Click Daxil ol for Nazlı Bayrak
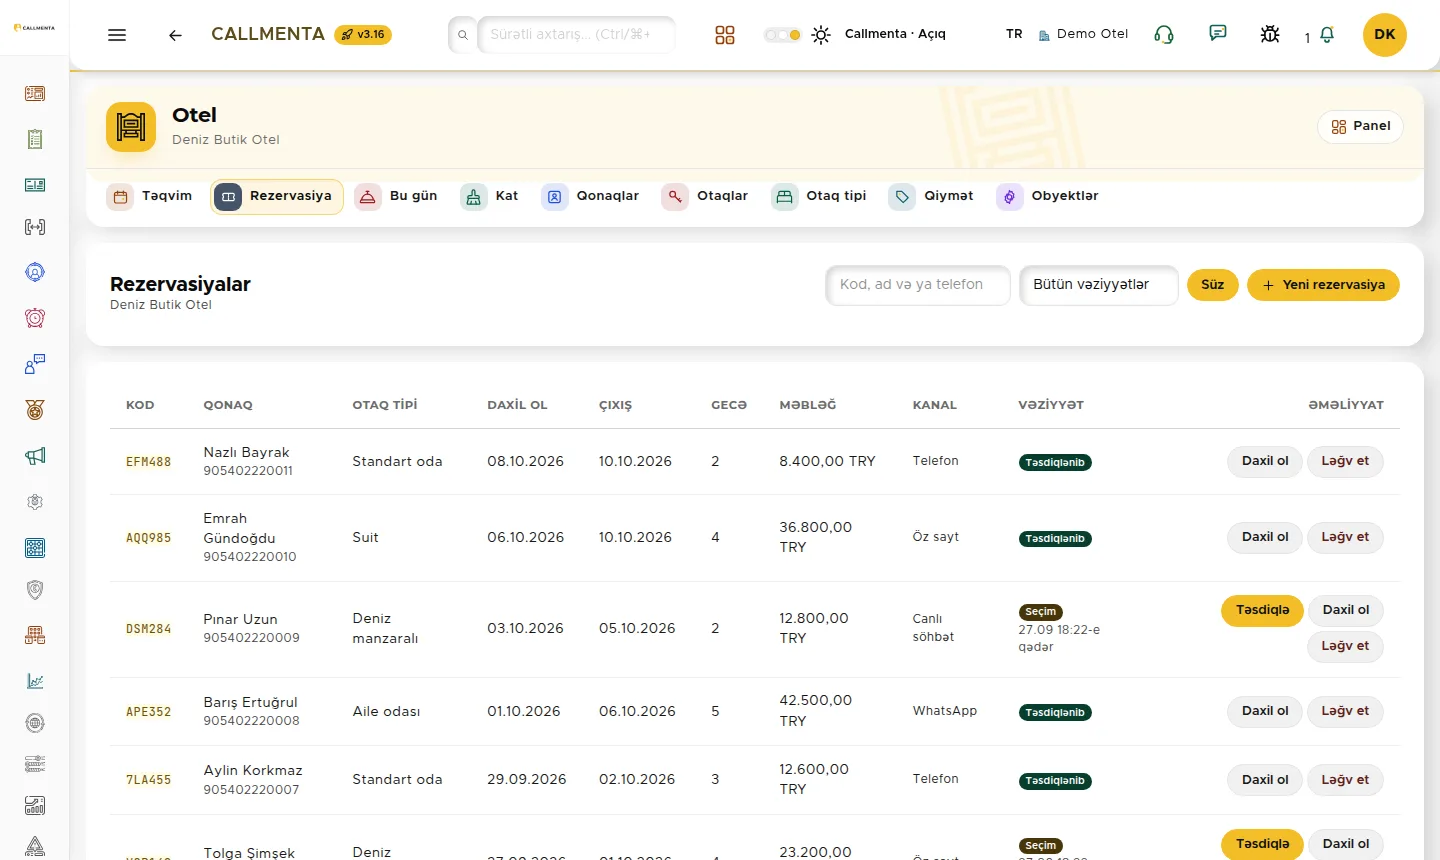The image size is (1440, 860). [1265, 461]
